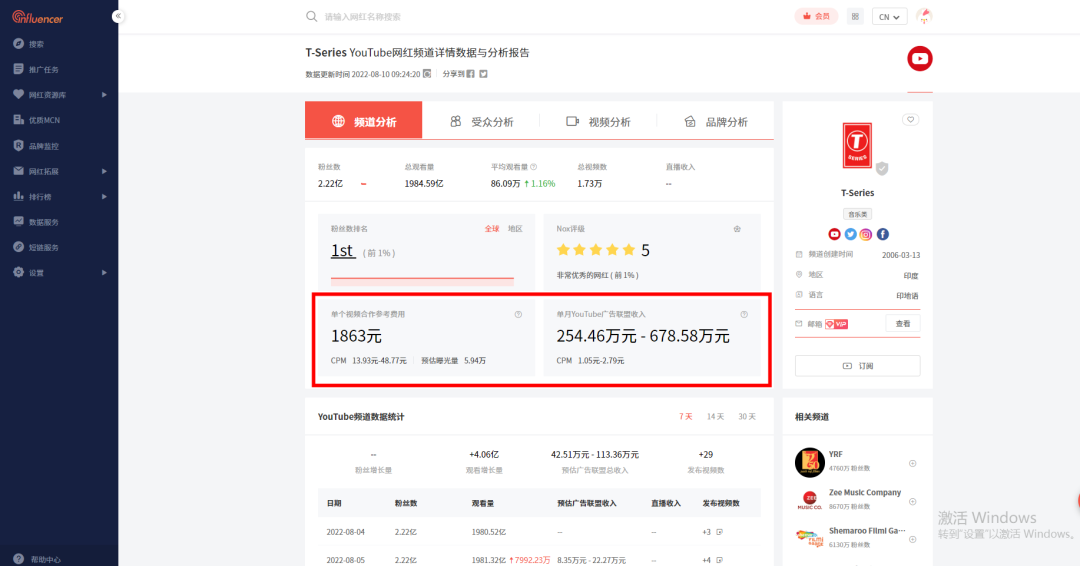The image size is (1080, 566).
Task: Click the five-star Nox rating
Action: pos(596,250)
